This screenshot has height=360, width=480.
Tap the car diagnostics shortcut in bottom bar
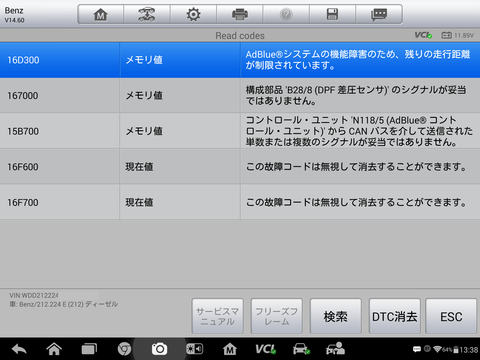point(301,349)
